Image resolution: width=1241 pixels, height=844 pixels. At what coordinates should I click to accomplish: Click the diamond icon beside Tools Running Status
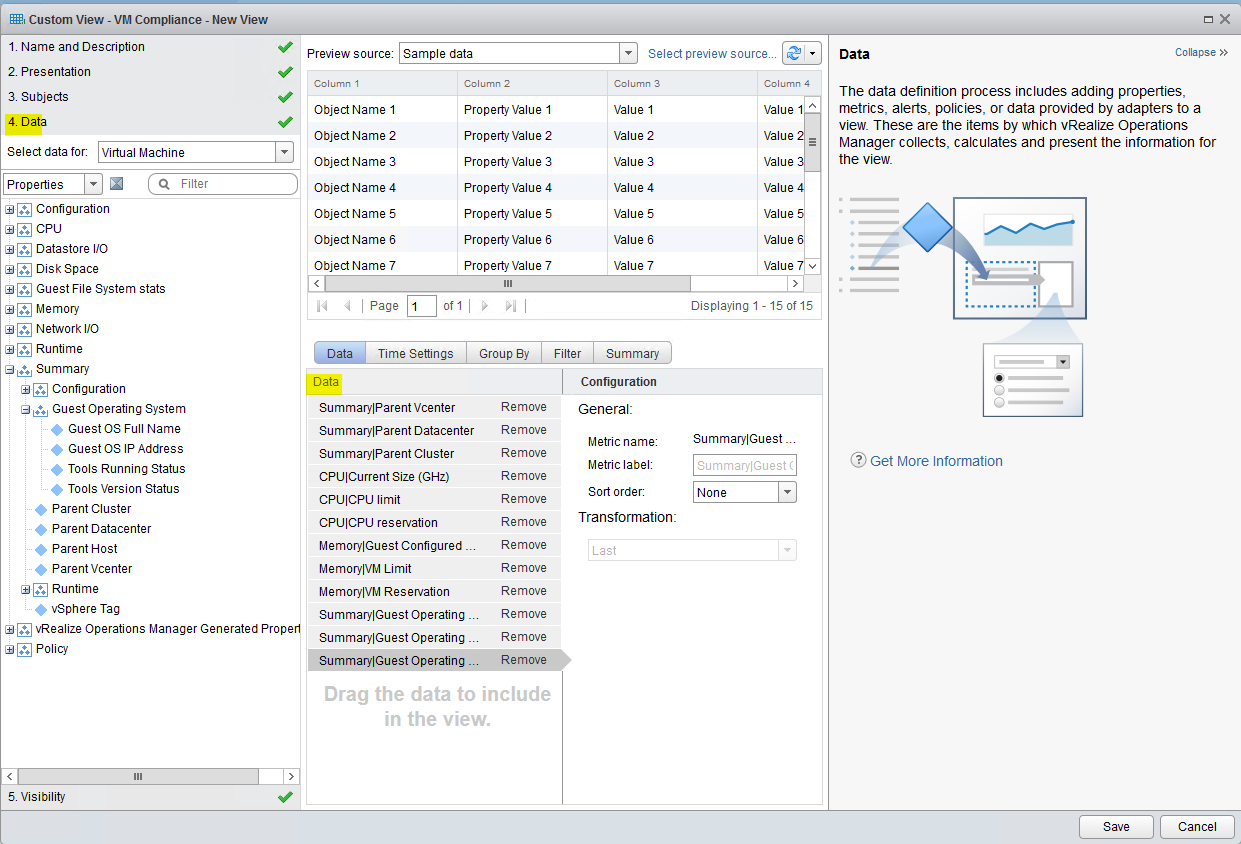[57, 469]
